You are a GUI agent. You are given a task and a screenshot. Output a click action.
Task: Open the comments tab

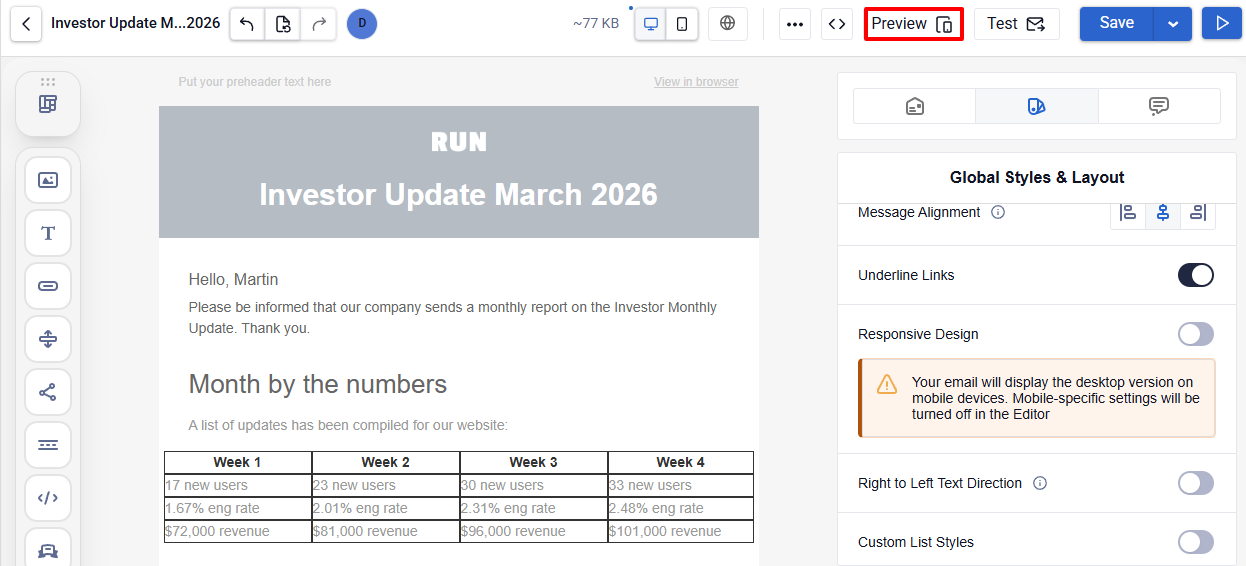pos(1159,106)
